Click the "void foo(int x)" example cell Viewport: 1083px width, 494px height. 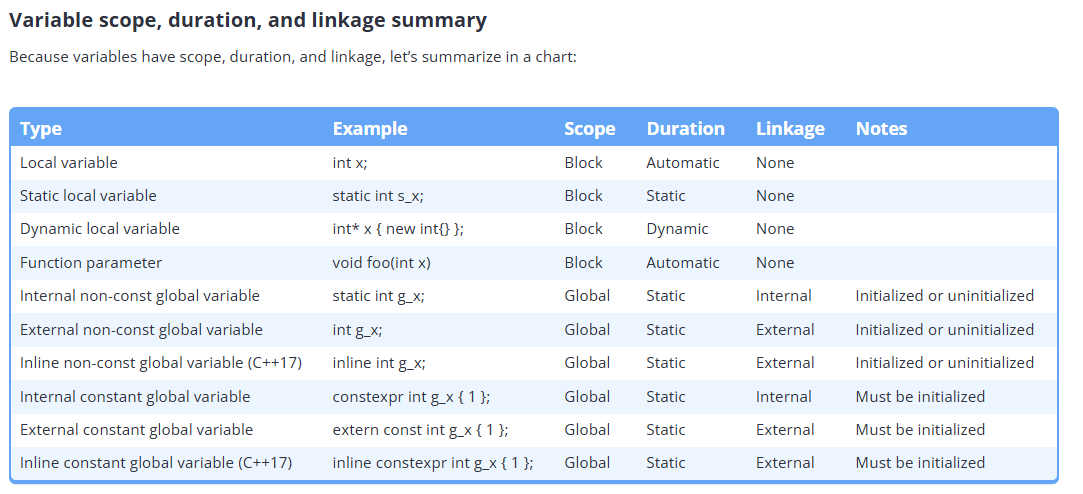(x=382, y=263)
